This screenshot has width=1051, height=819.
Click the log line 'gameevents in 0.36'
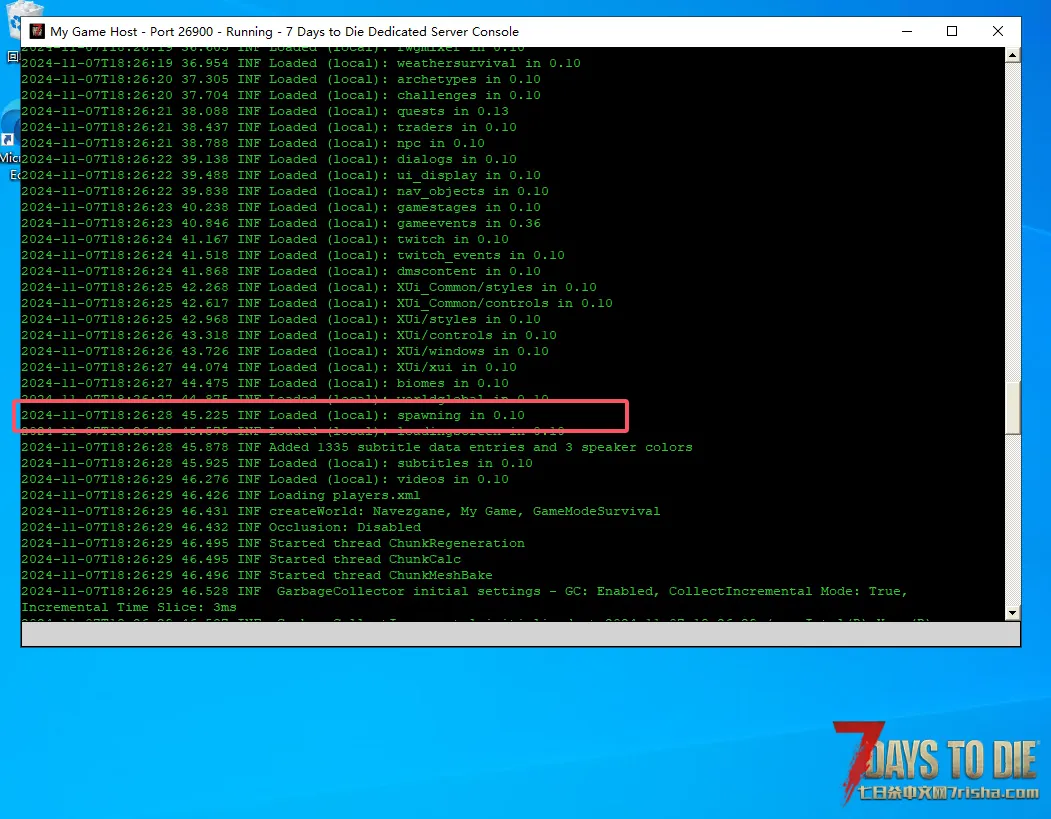[x=280, y=223]
